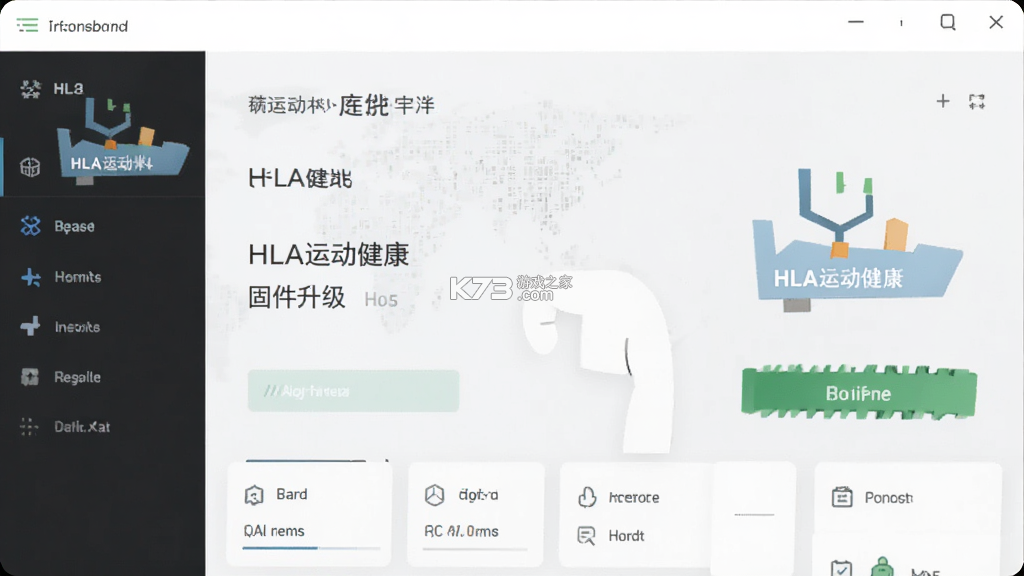Click the Datk.Kat dotted icon

29,426
